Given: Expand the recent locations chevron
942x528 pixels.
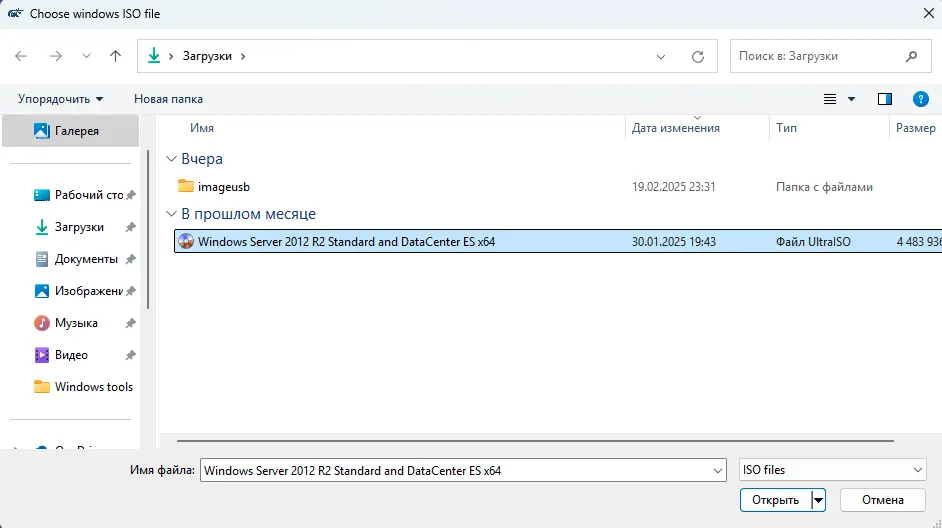Looking at the screenshot, I should [86, 56].
